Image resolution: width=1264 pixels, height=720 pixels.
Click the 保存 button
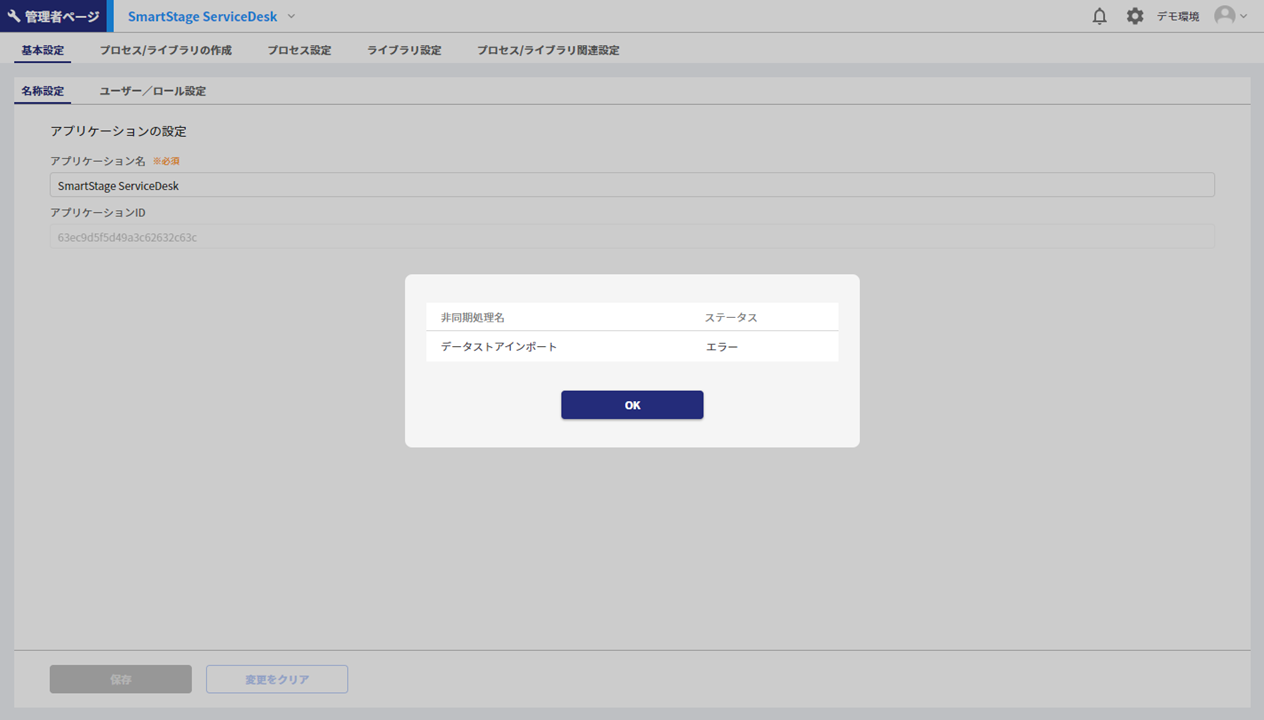(120, 679)
